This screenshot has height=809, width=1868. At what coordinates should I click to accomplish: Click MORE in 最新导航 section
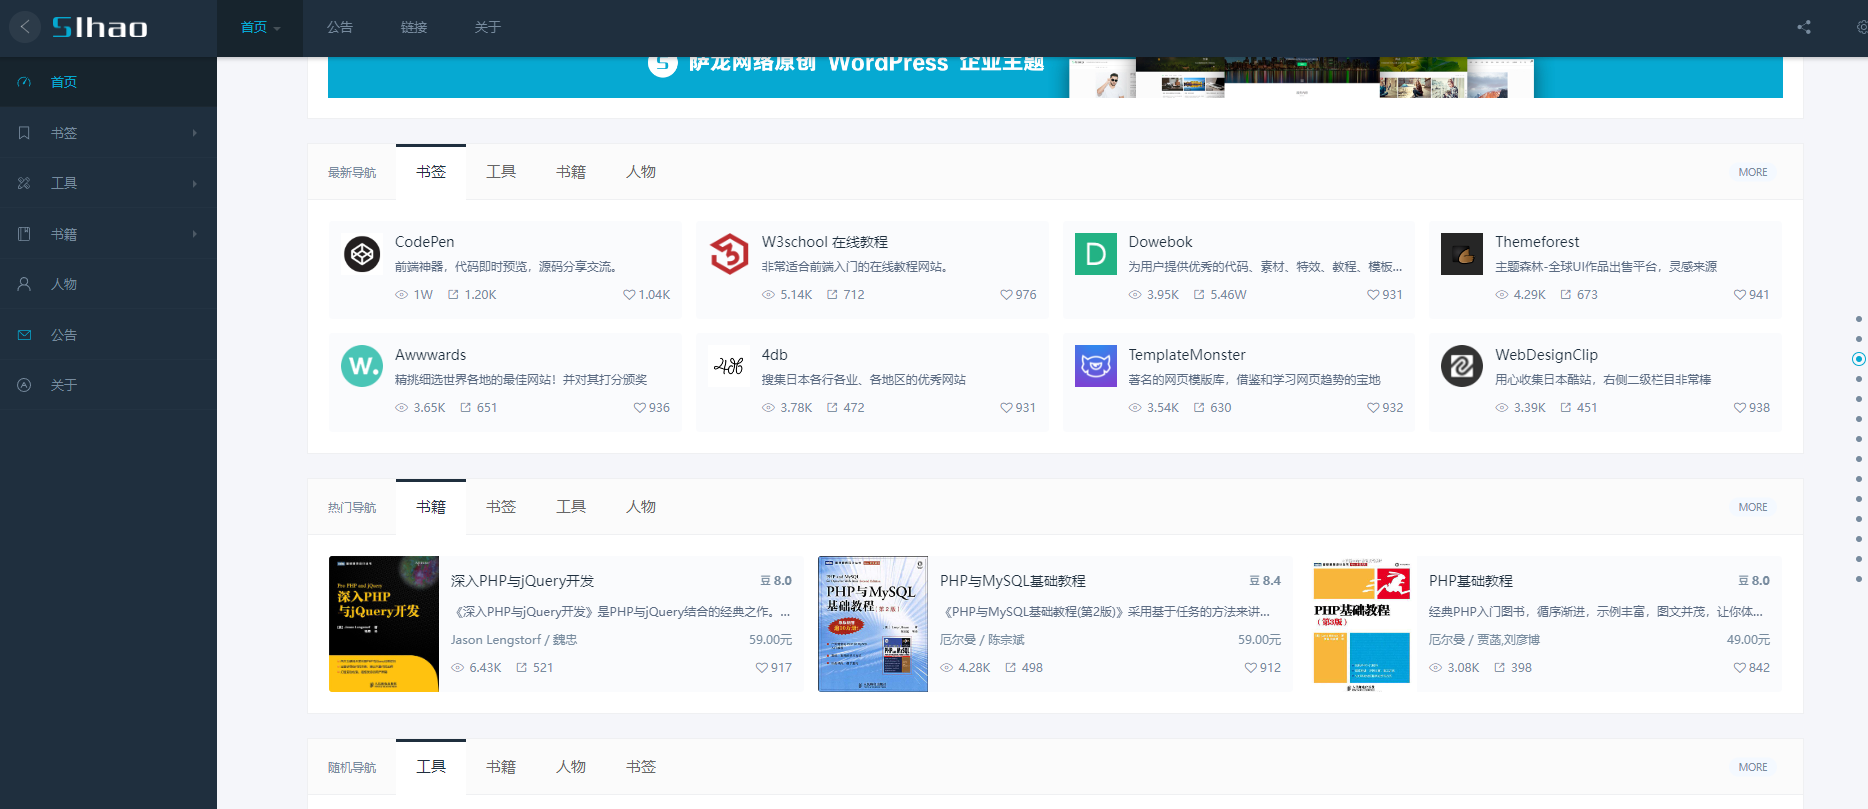click(x=1753, y=172)
